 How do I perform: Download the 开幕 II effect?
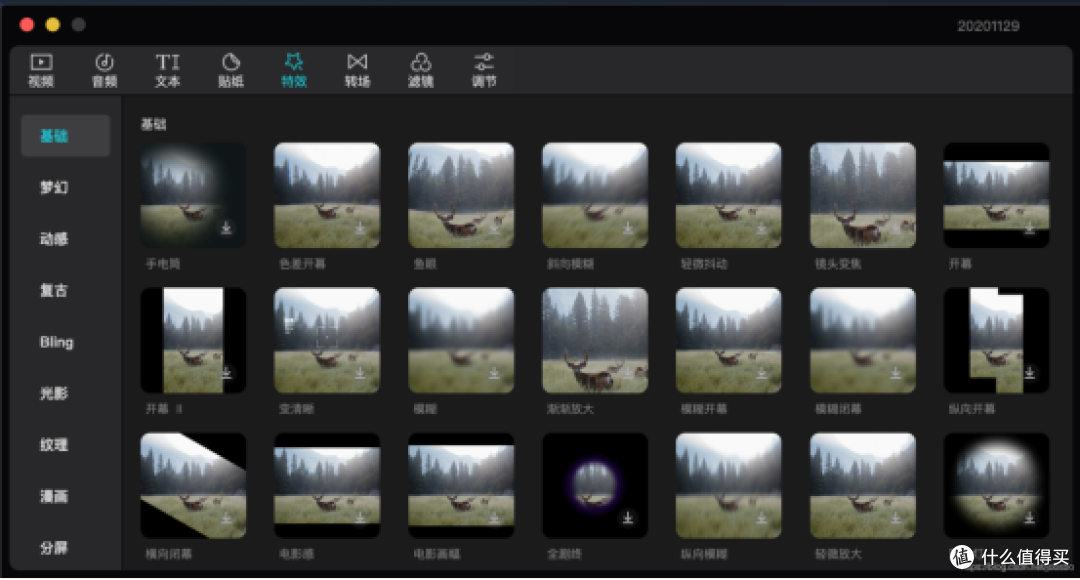226,373
